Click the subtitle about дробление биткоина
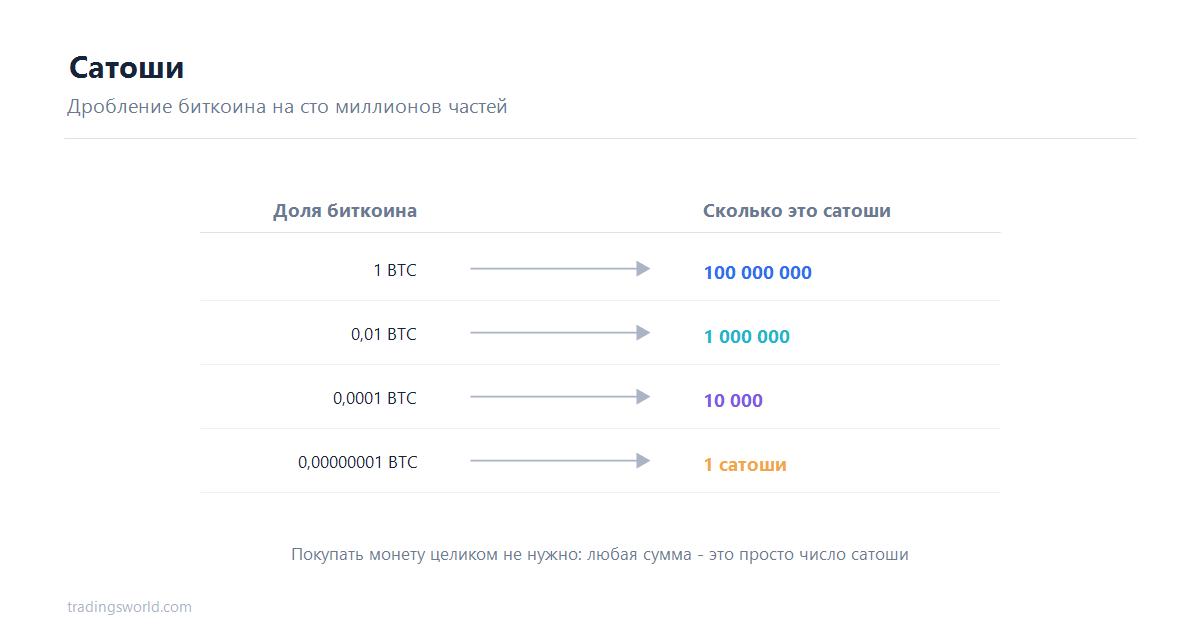This screenshot has width=1200, height=640. coord(287,106)
